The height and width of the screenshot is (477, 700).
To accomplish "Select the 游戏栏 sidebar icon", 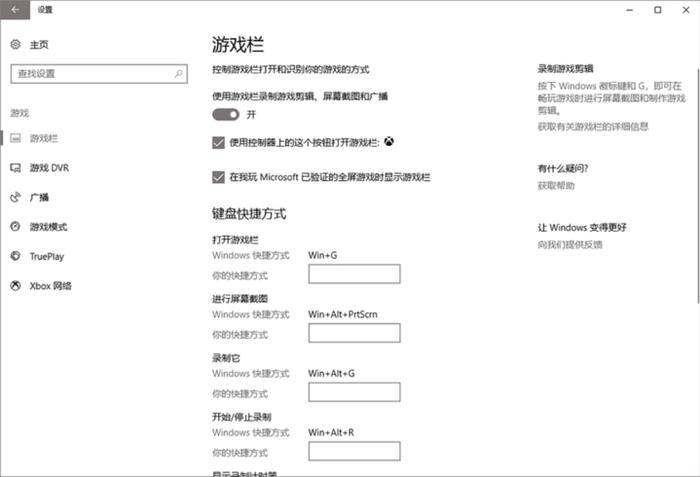I will (x=16, y=138).
